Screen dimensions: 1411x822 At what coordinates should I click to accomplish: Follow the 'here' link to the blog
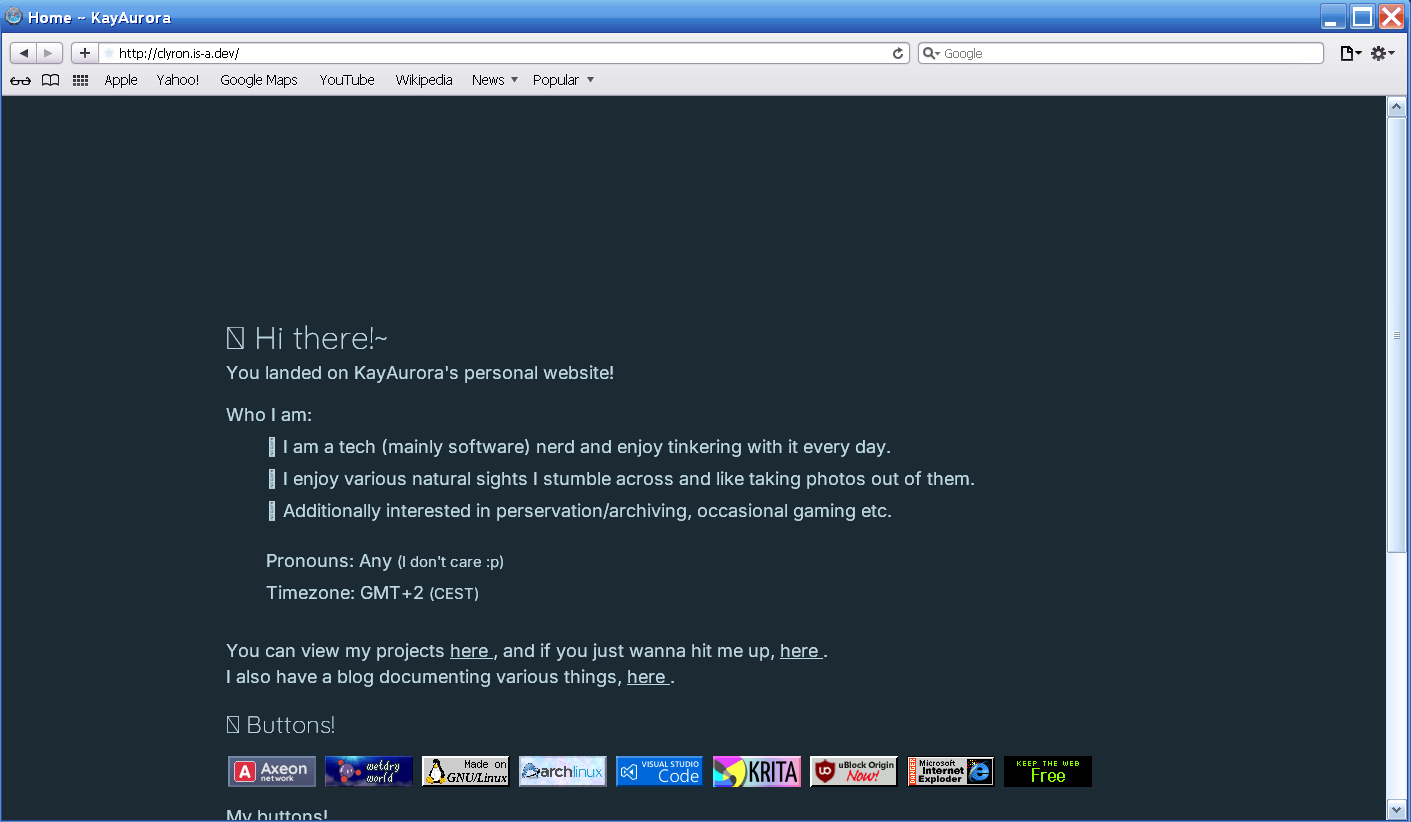tap(646, 677)
